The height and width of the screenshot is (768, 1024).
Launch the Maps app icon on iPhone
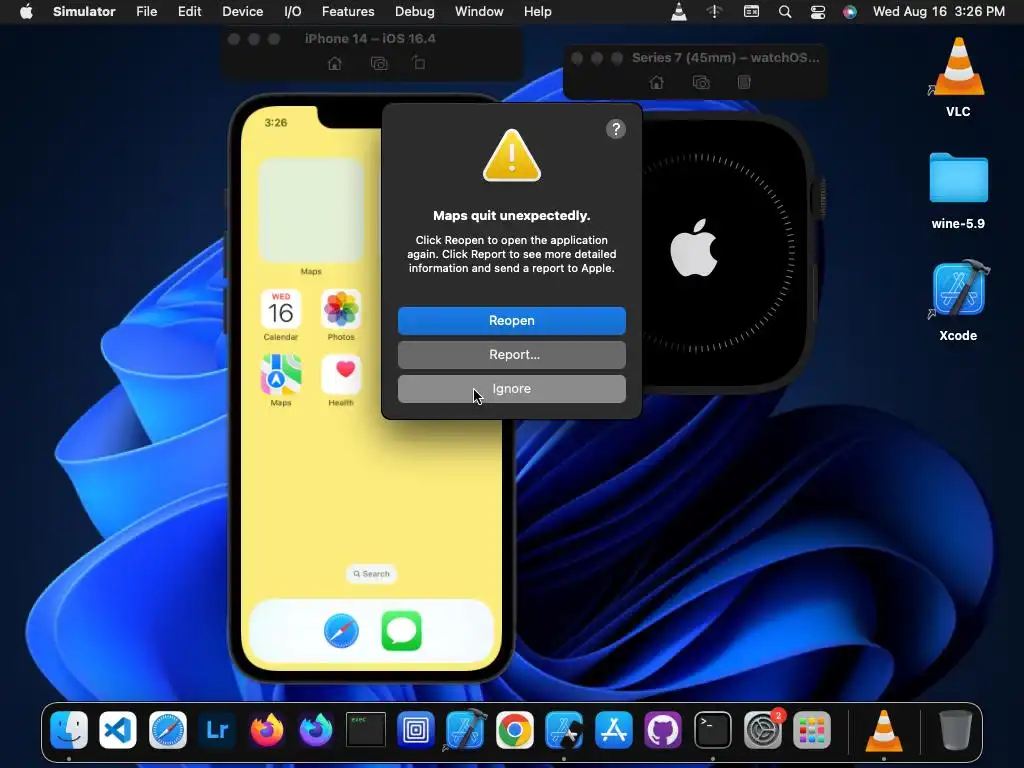click(x=281, y=375)
